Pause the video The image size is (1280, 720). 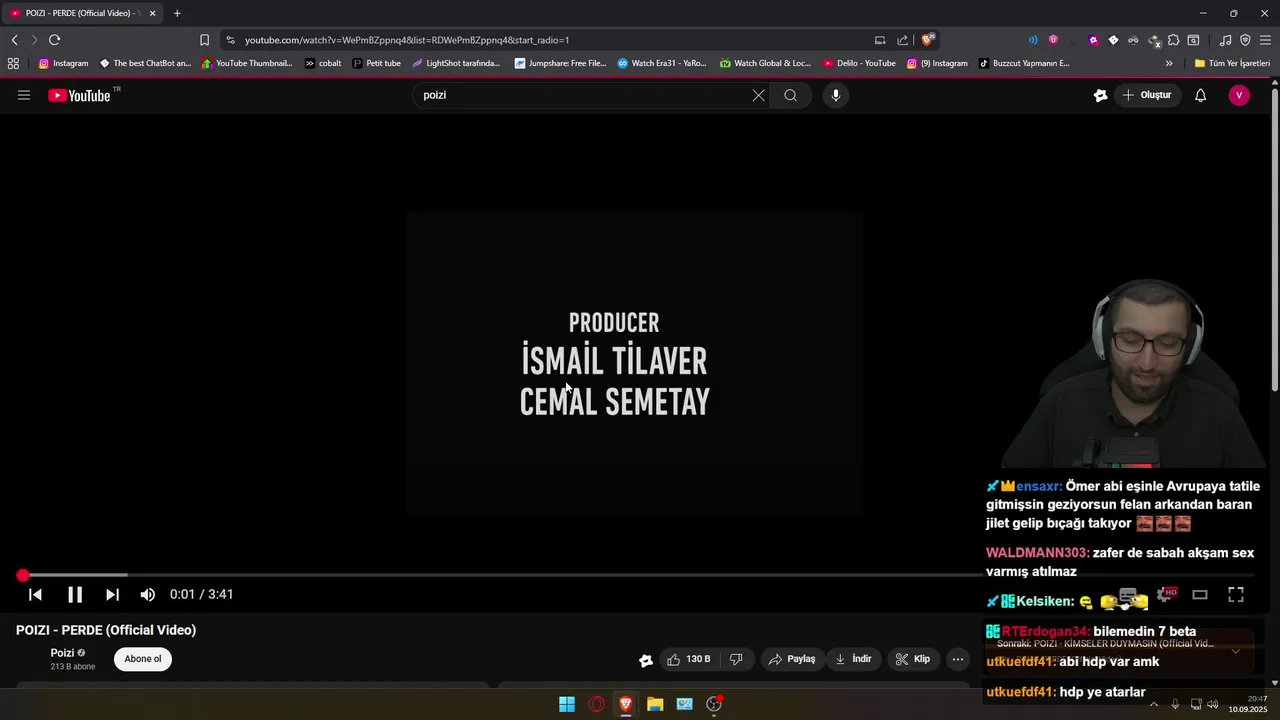75,594
